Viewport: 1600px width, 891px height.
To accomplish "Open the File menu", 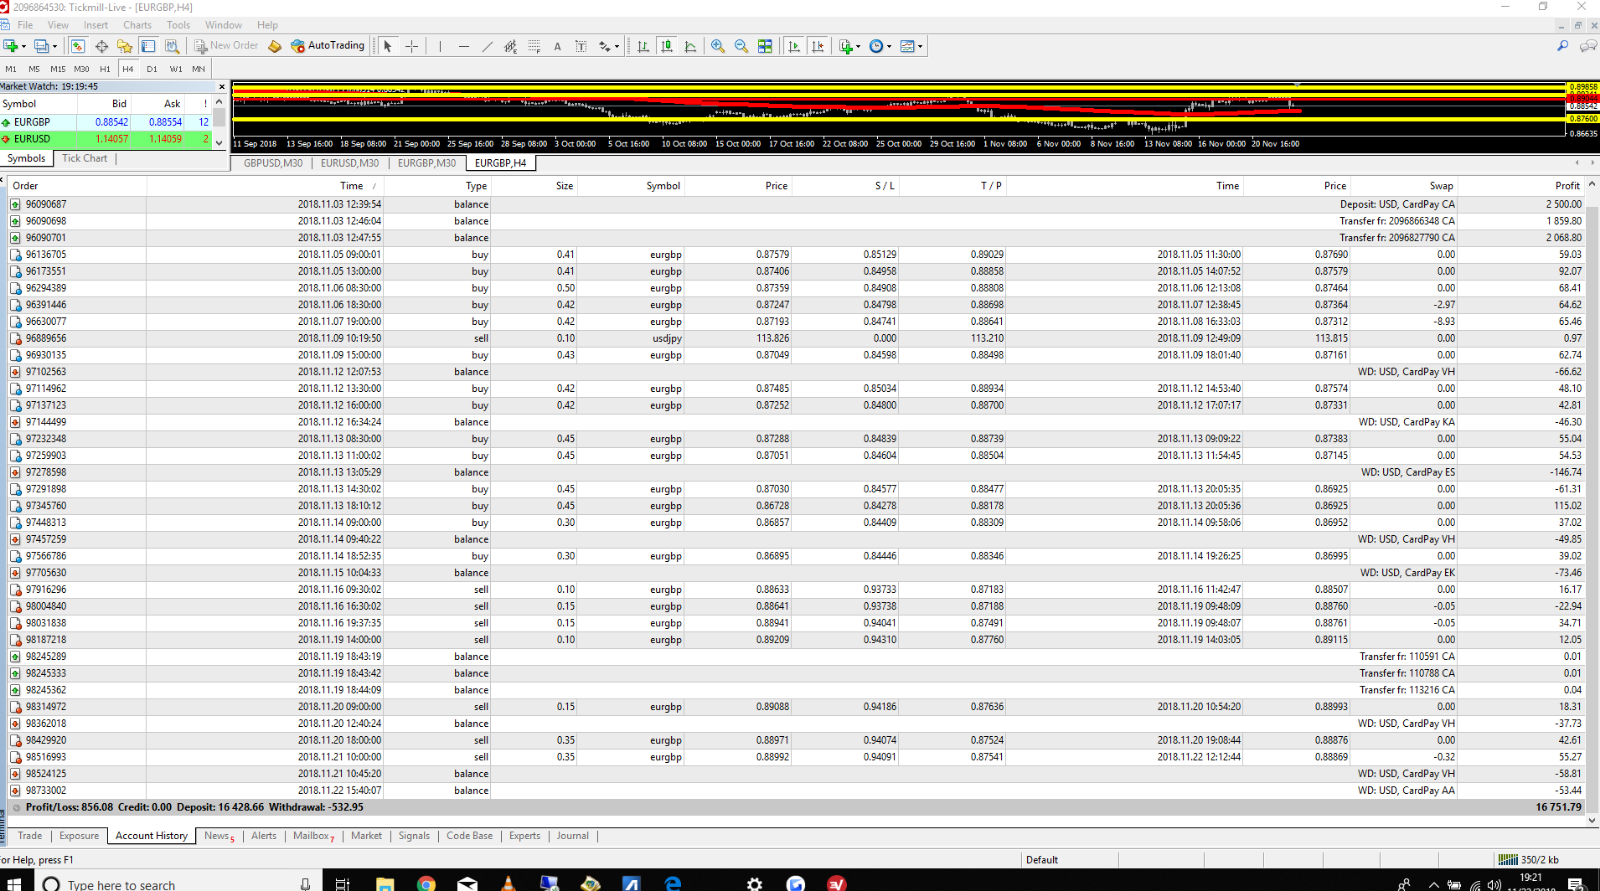I will click(25, 25).
